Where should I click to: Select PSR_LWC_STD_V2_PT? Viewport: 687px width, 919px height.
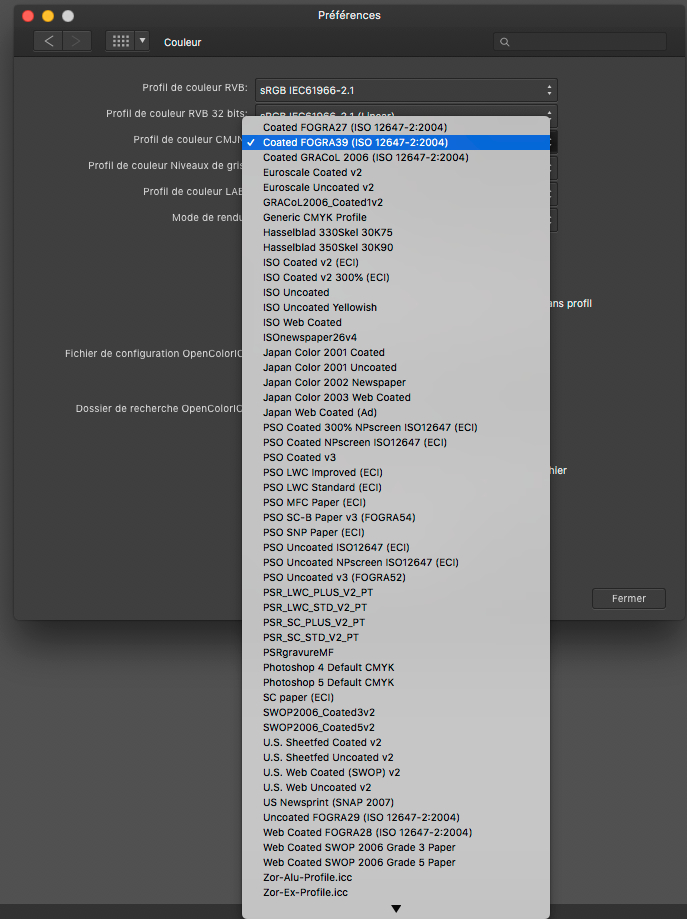click(396, 608)
